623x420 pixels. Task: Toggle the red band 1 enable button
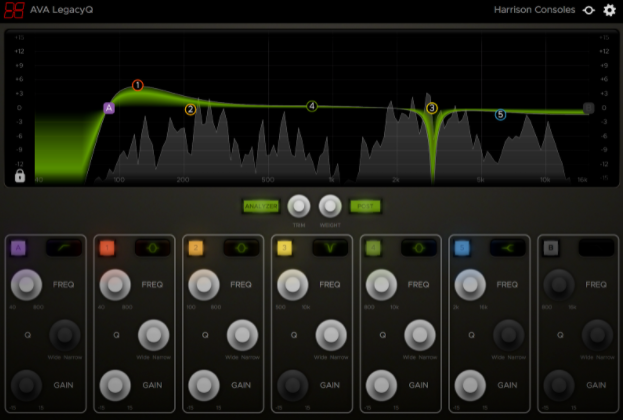click(107, 248)
